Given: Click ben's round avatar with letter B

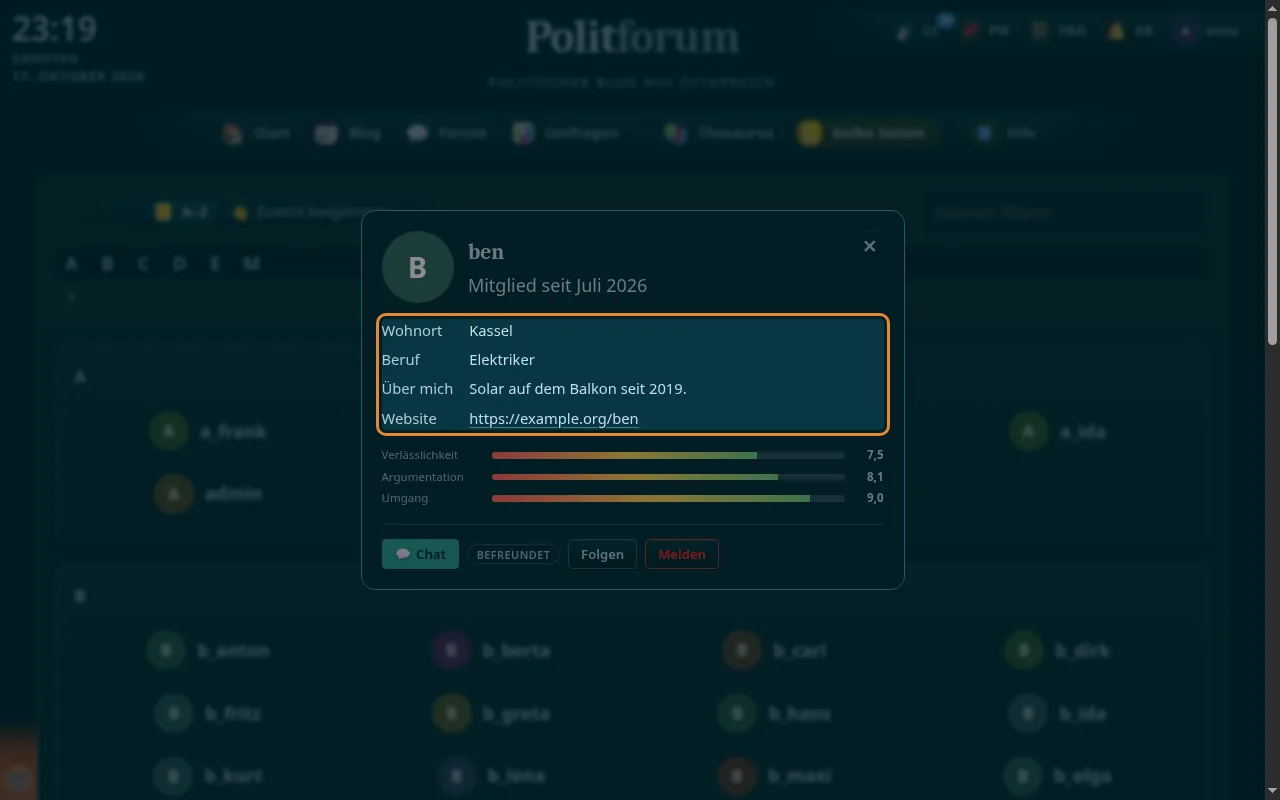Looking at the screenshot, I should click(x=418, y=267).
